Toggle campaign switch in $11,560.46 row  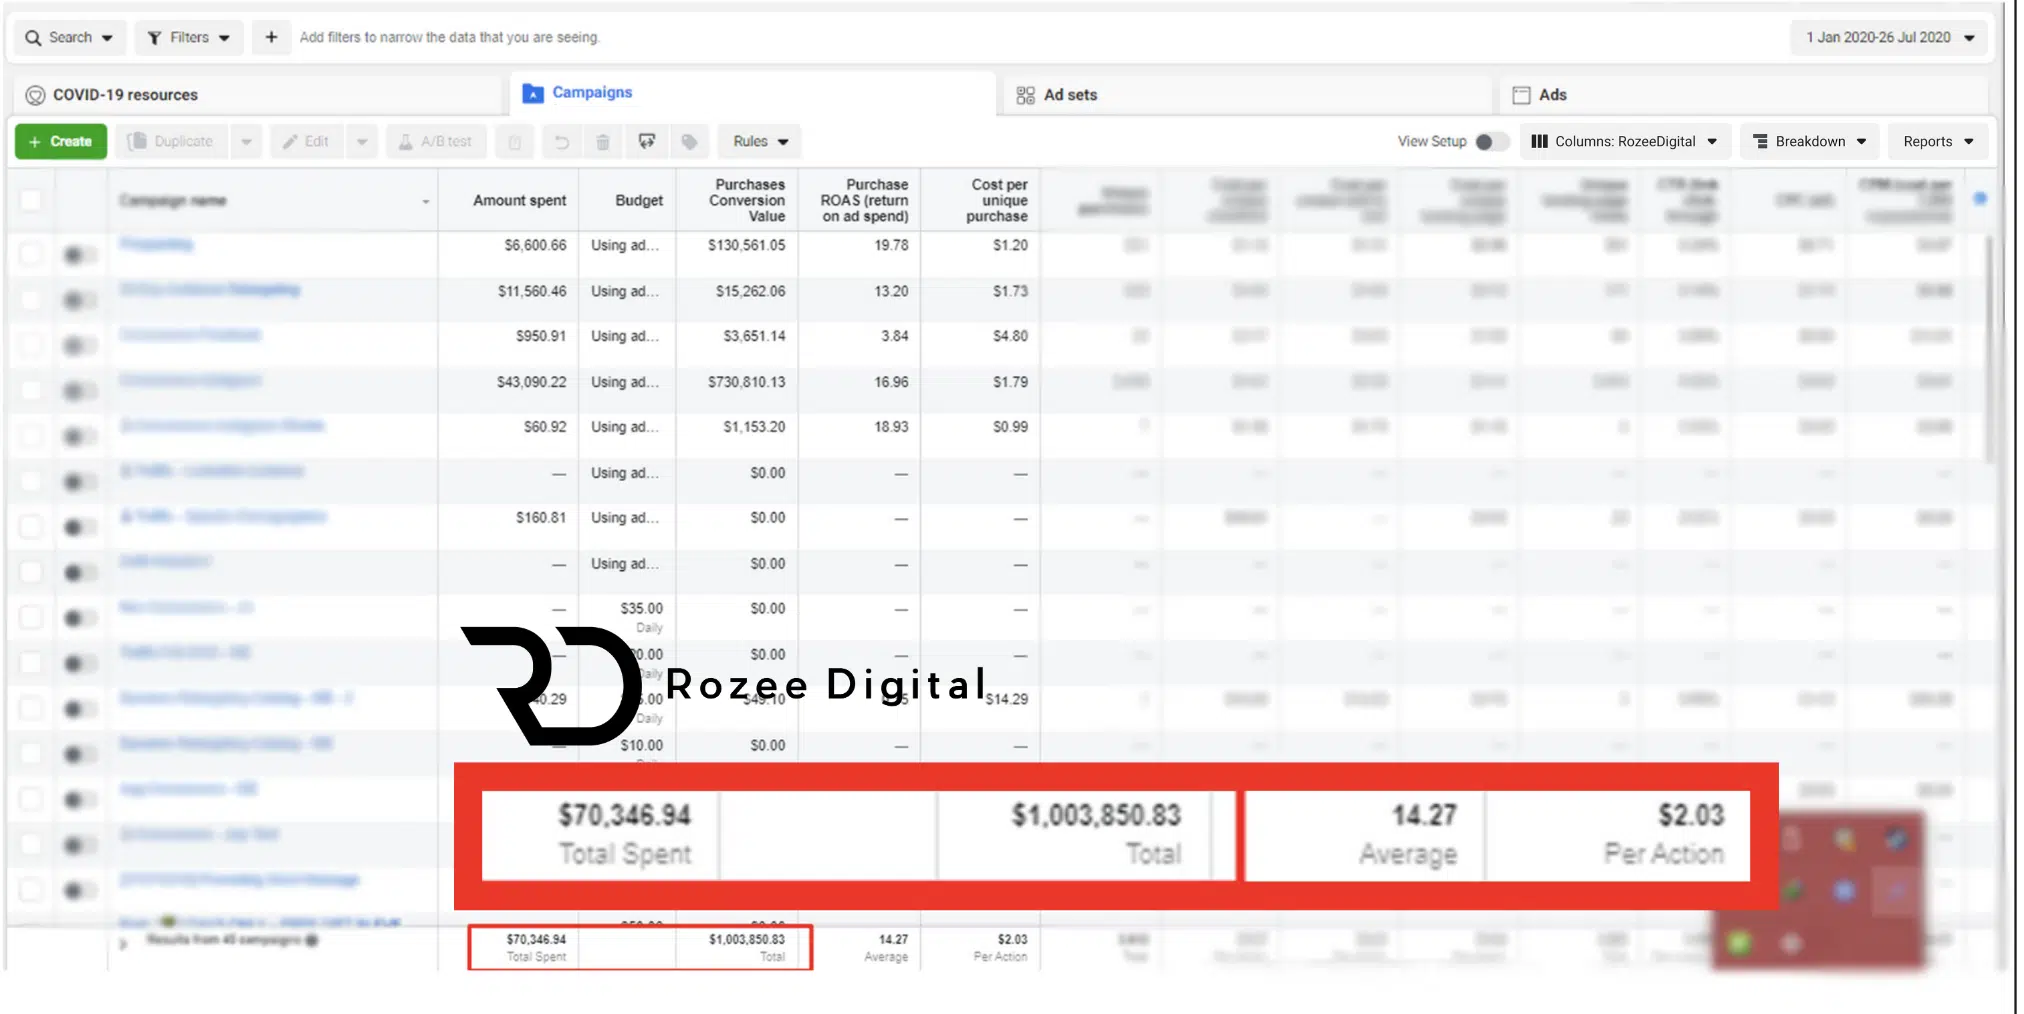click(79, 300)
